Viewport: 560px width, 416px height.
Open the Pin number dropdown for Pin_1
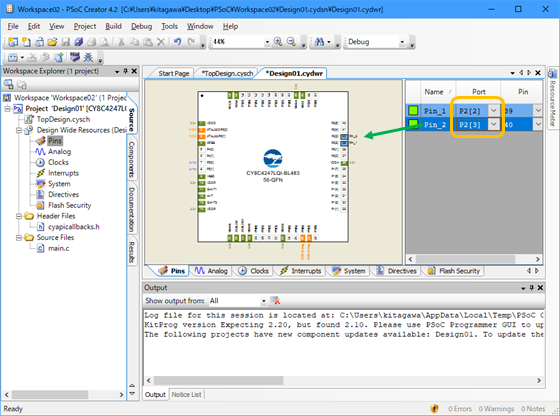(538, 111)
